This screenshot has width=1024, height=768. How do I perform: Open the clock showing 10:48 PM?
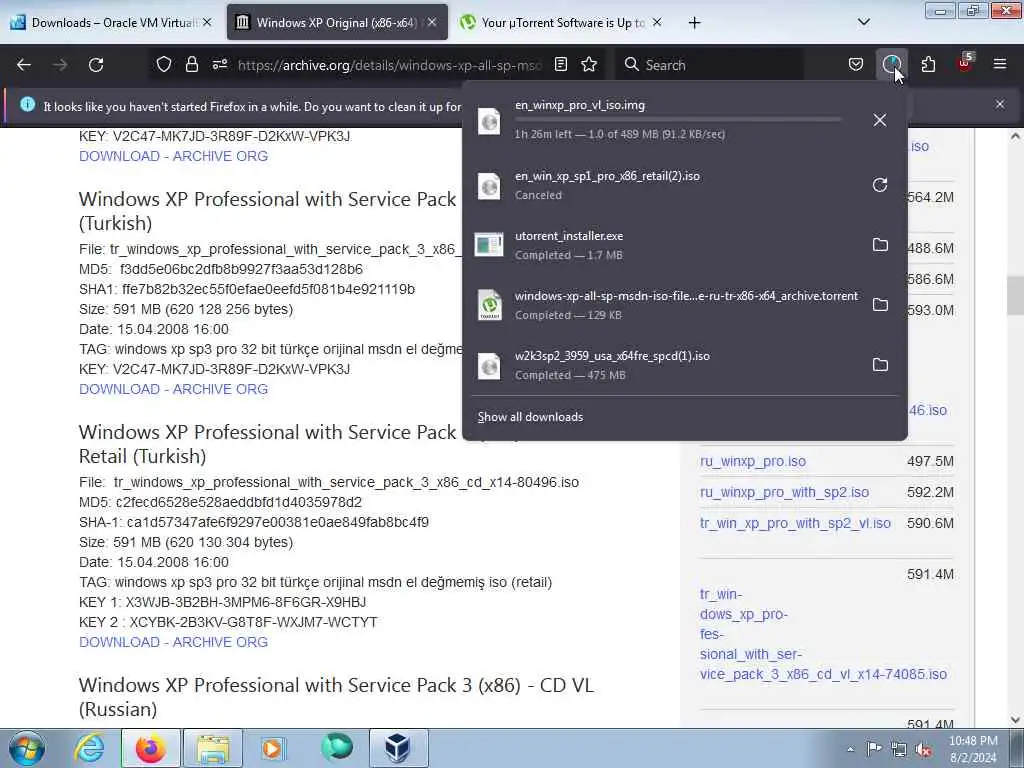point(972,749)
